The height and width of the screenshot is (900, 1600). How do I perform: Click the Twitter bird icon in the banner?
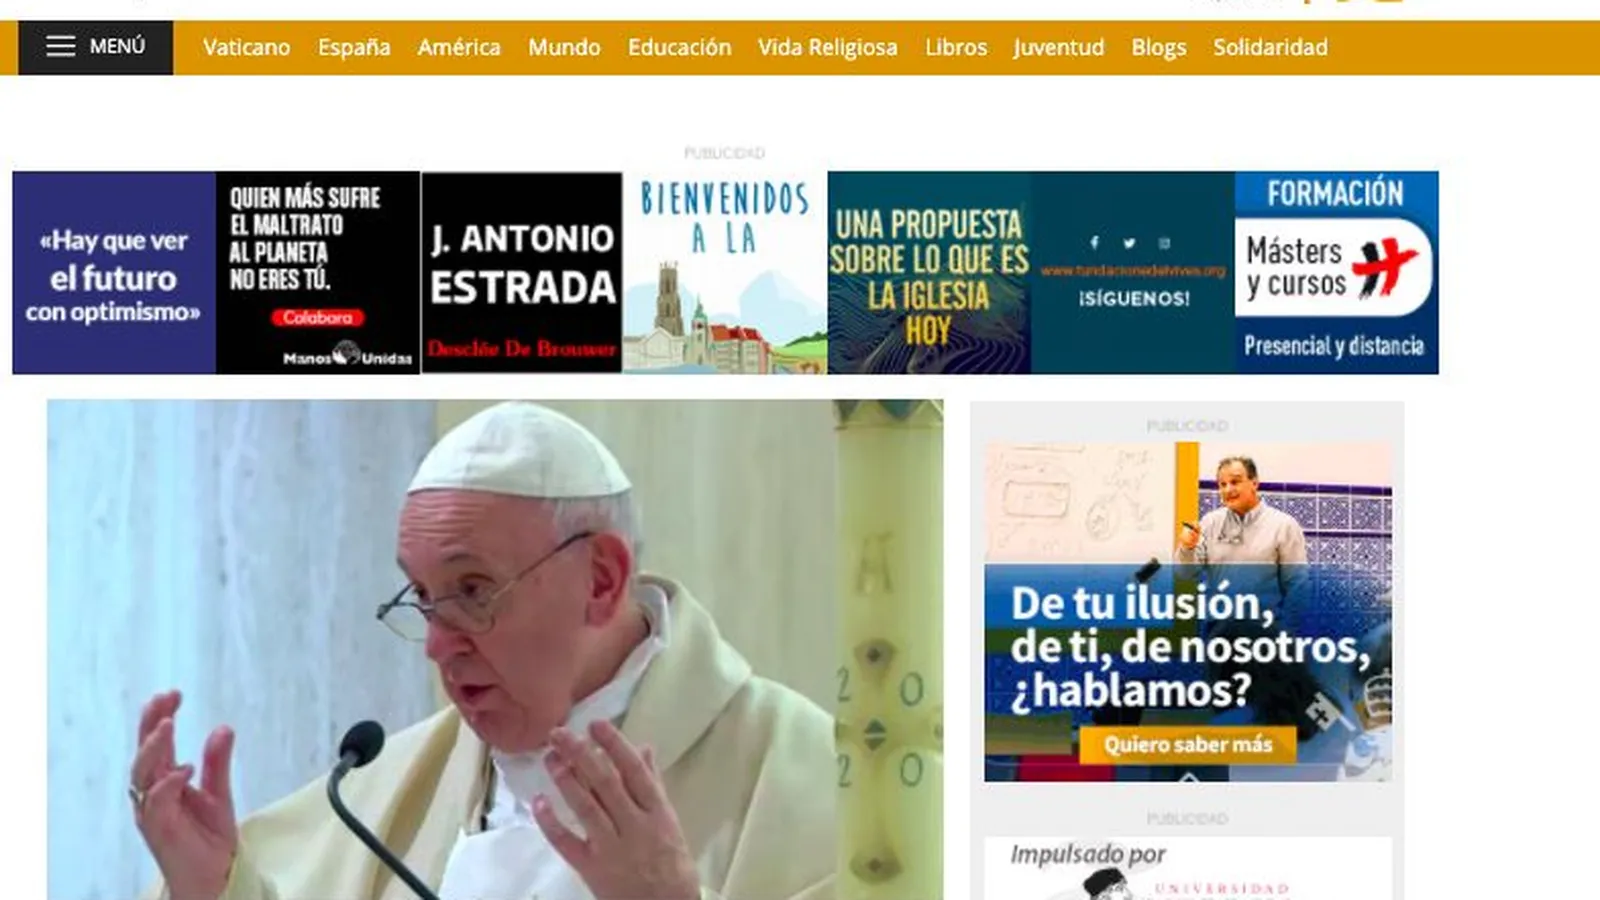coord(1129,243)
